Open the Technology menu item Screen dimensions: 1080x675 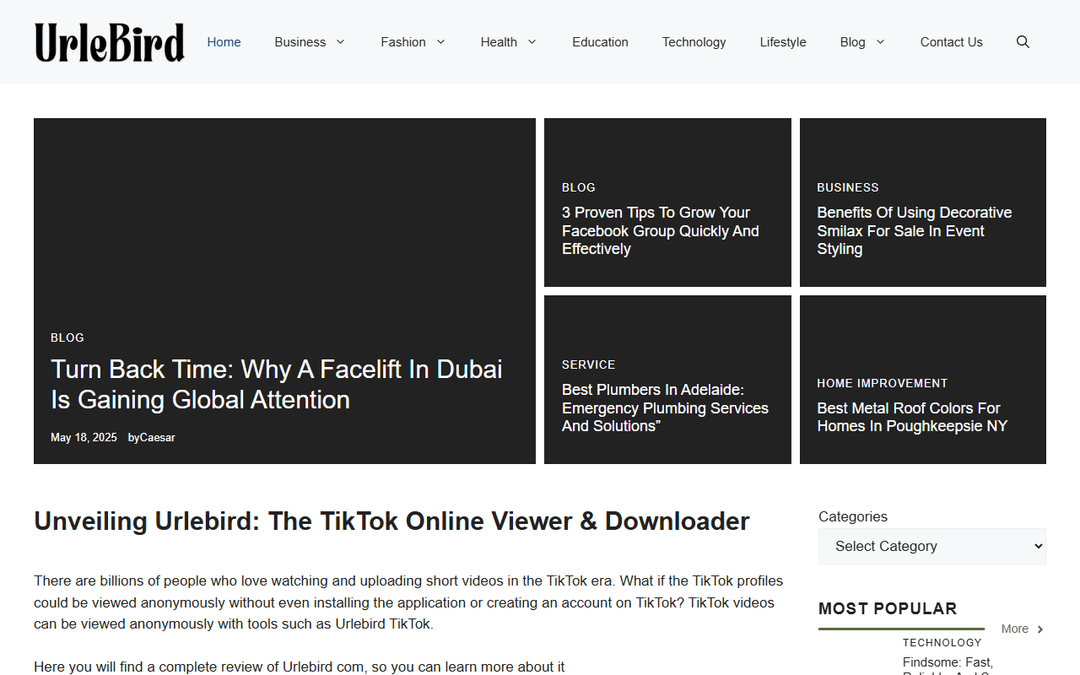694,42
